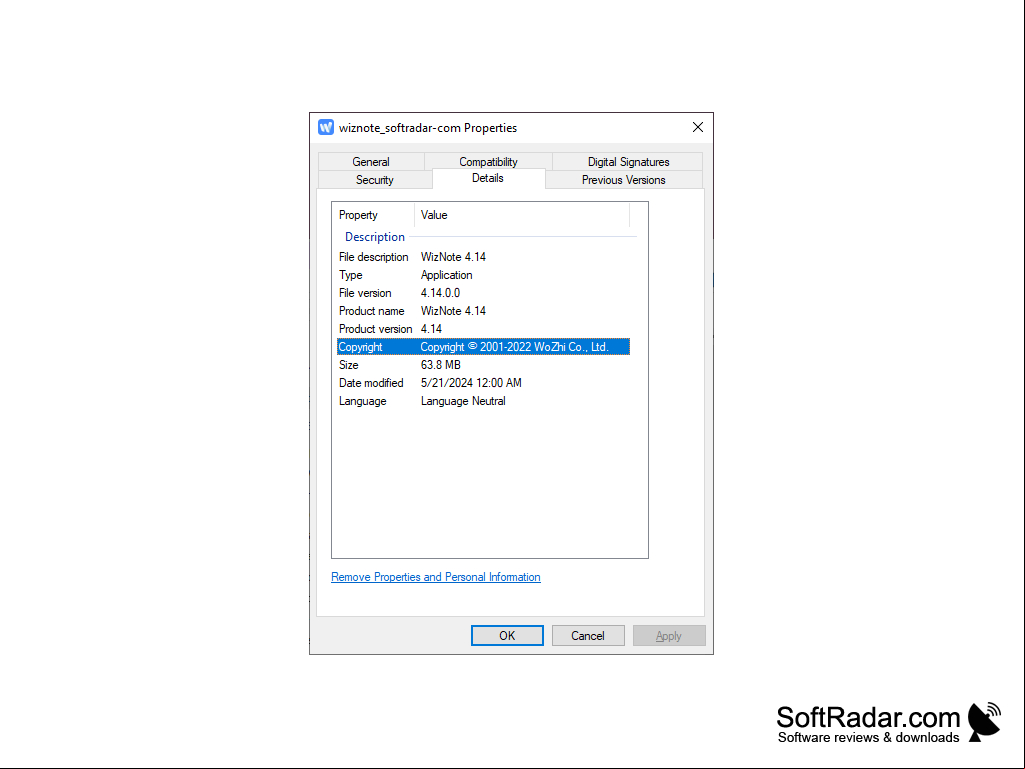1025x769 pixels.
Task: Select the Size 63.8 MB row
Action: click(x=483, y=365)
